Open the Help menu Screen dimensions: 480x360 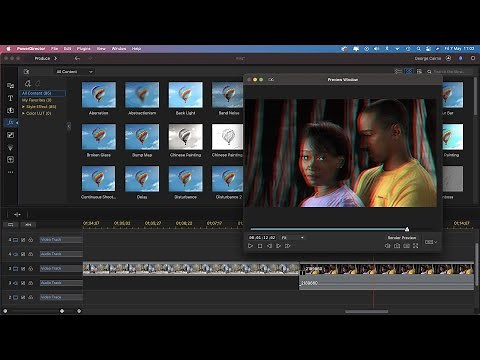point(136,49)
